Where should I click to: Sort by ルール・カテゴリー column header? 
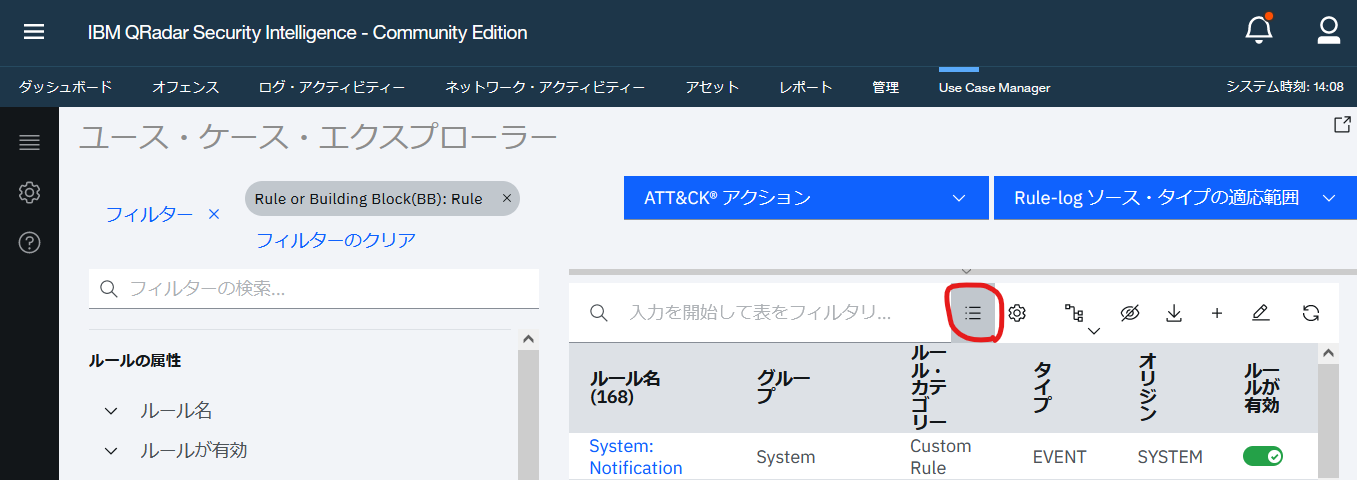click(x=929, y=388)
